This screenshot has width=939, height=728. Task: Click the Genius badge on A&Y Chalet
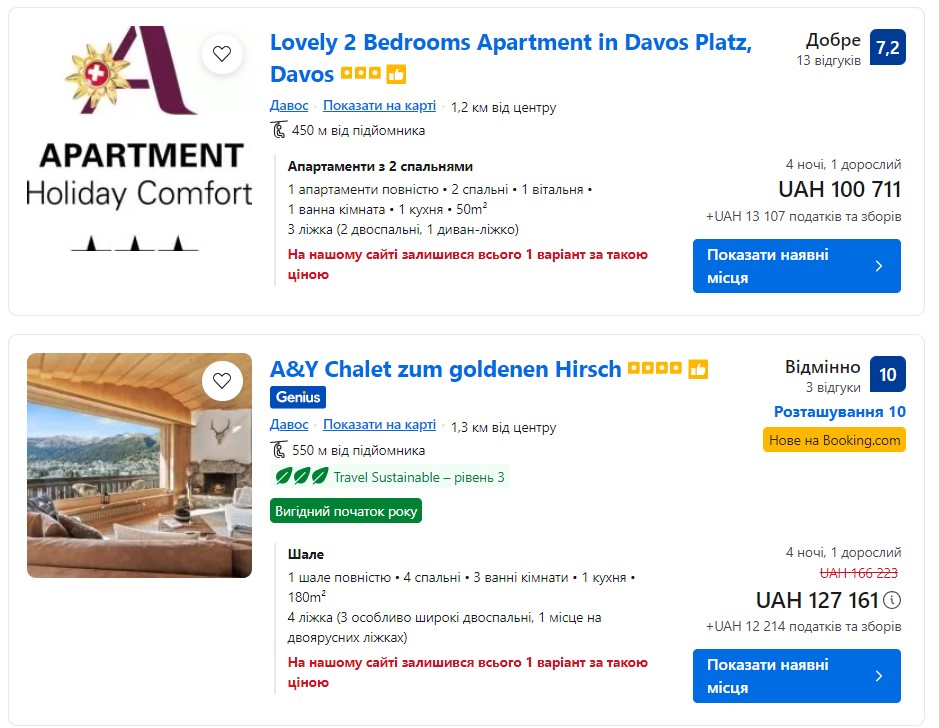[298, 397]
